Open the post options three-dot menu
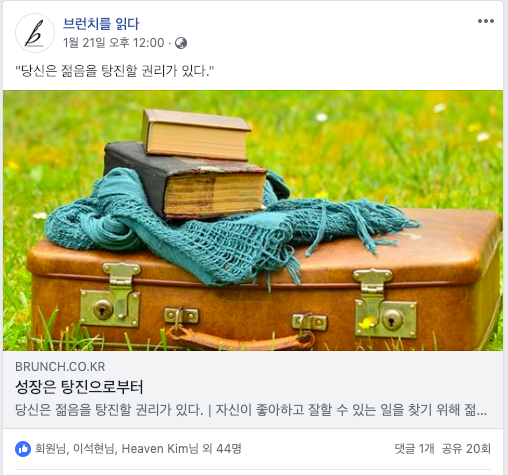The height and width of the screenshot is (475, 508). pos(486,21)
